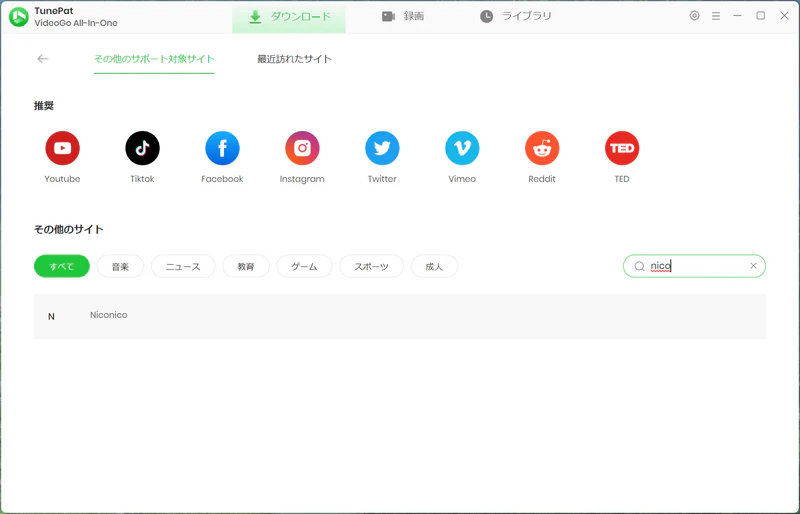Open the YouTube site icon

[x=62, y=148]
